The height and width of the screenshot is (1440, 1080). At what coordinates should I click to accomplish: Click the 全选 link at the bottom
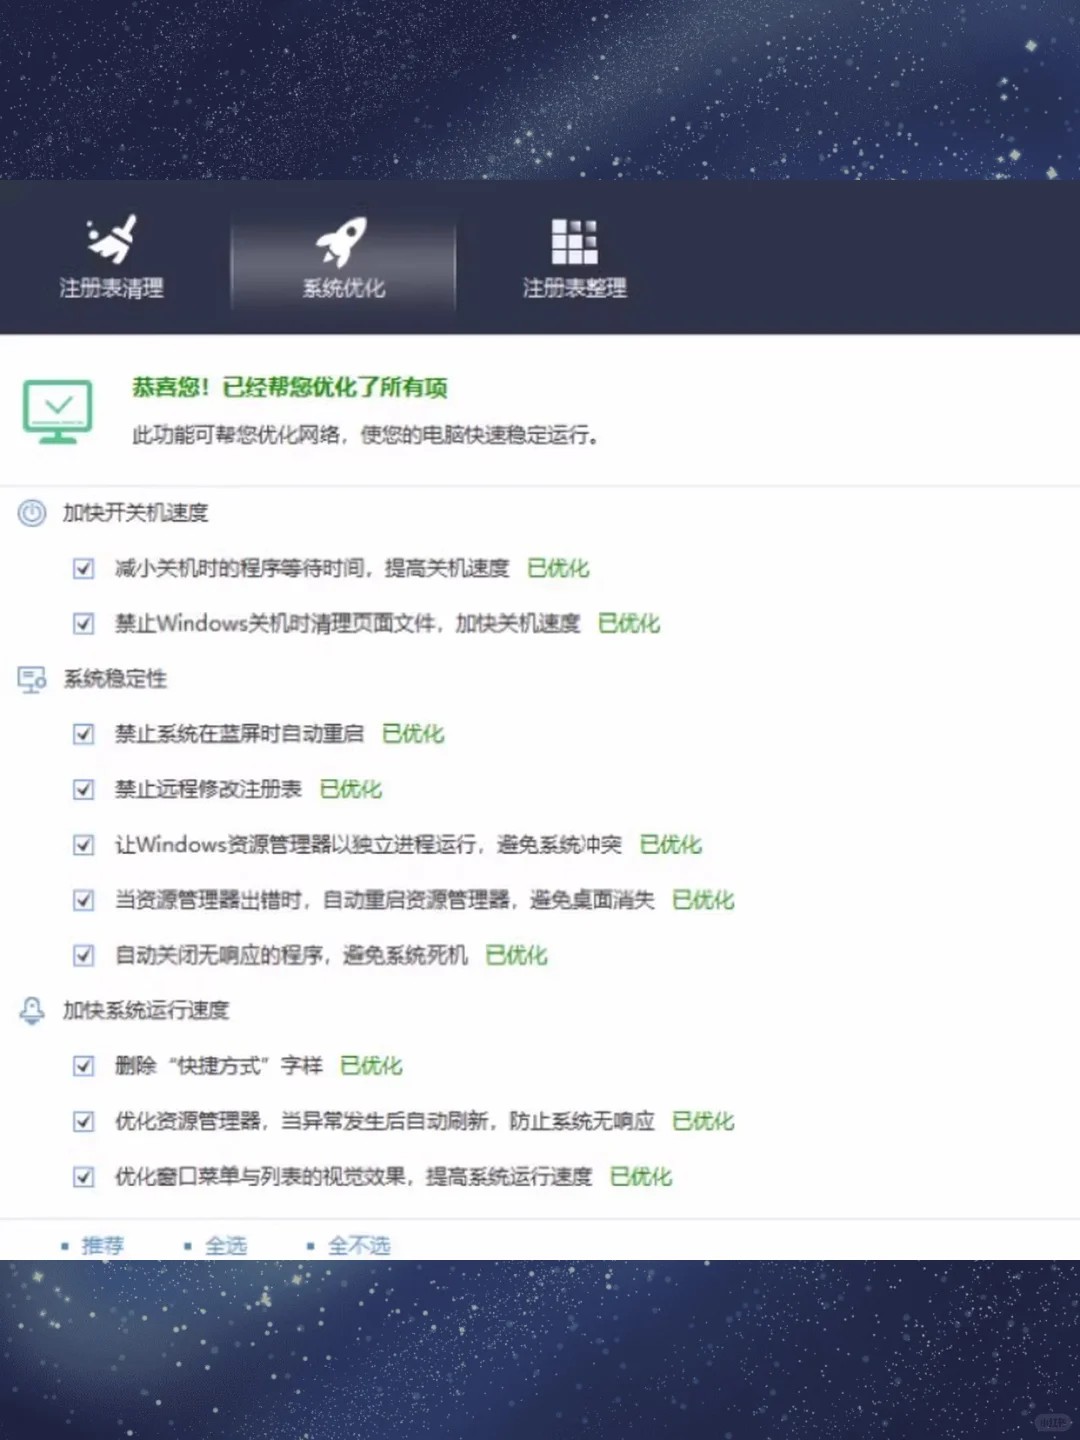(227, 1245)
